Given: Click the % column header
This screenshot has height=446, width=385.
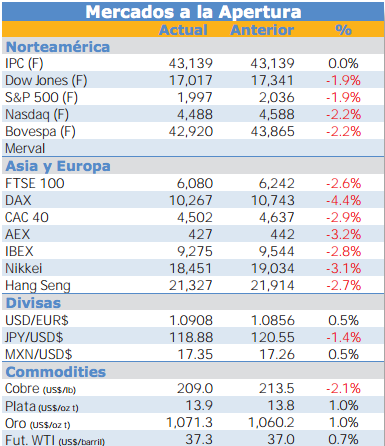Looking at the screenshot, I should (x=343, y=30).
